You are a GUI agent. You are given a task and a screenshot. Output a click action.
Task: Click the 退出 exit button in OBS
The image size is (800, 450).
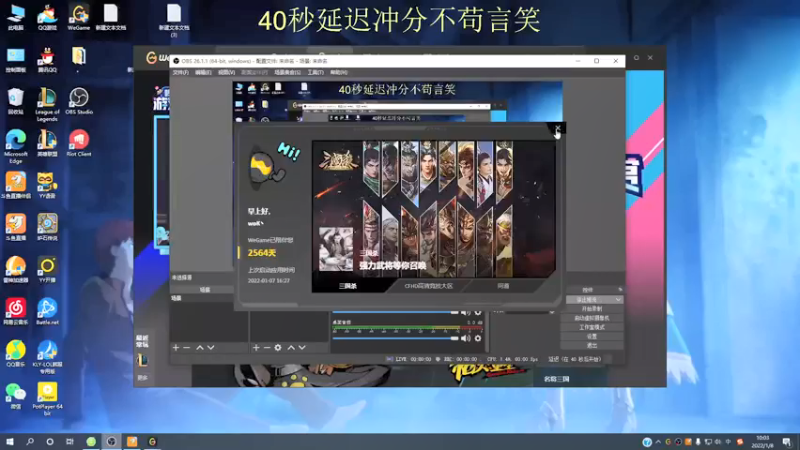pyautogui.click(x=592, y=345)
